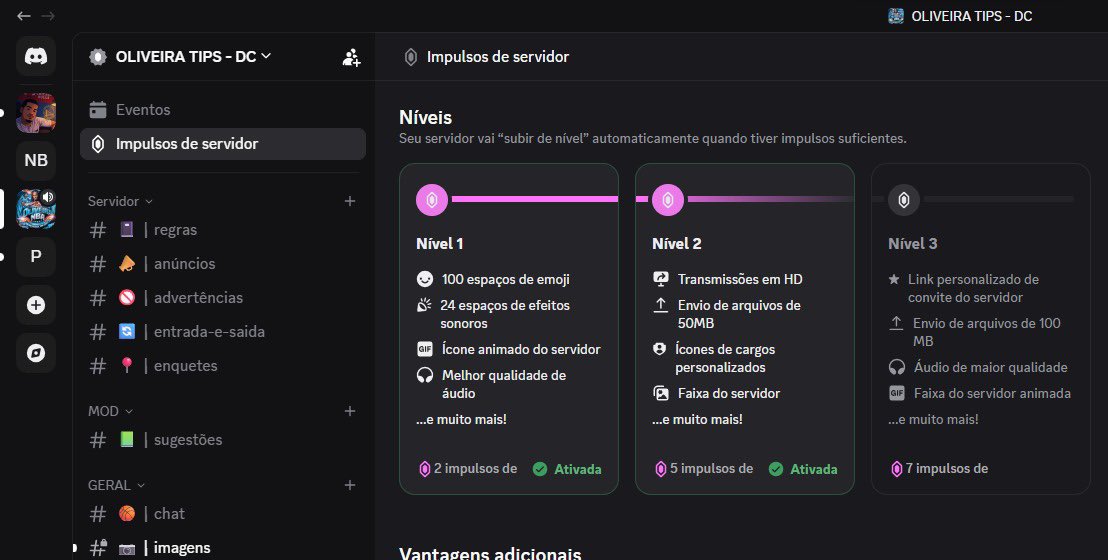
Task: Click the Nível 2 heading
Action: (x=676, y=244)
